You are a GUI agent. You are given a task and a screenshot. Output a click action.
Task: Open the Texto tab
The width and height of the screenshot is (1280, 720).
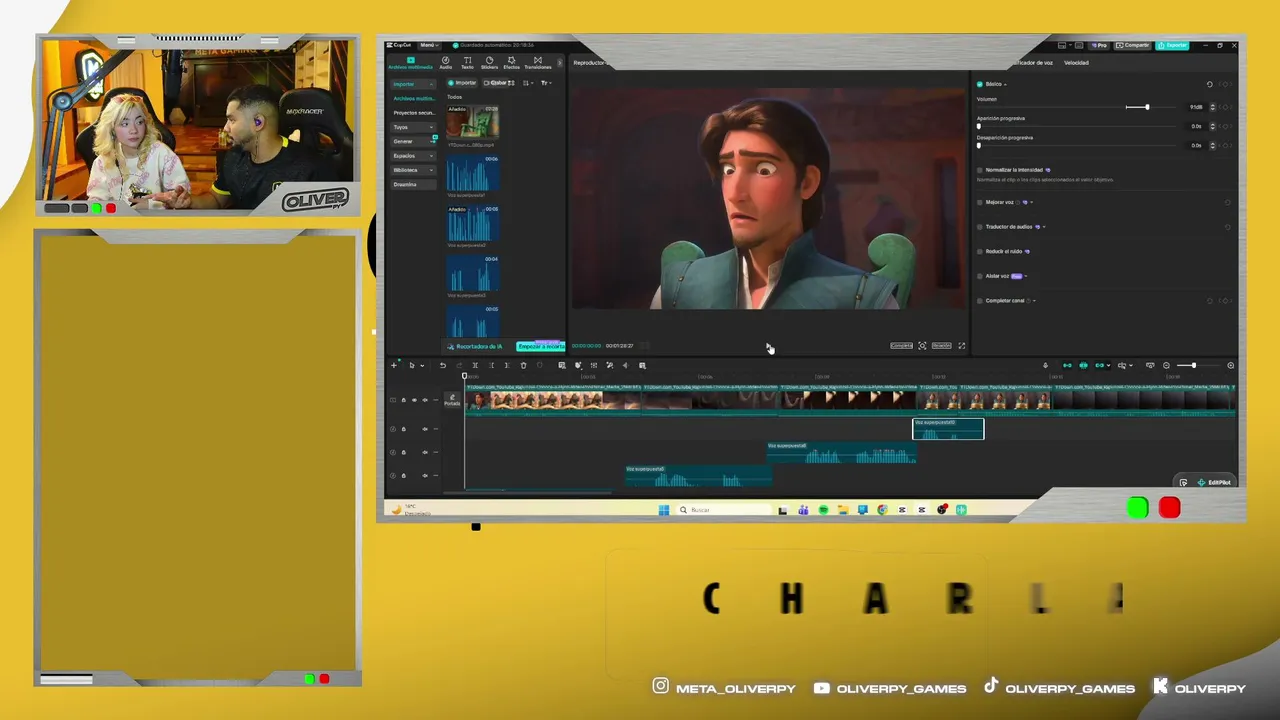[467, 63]
